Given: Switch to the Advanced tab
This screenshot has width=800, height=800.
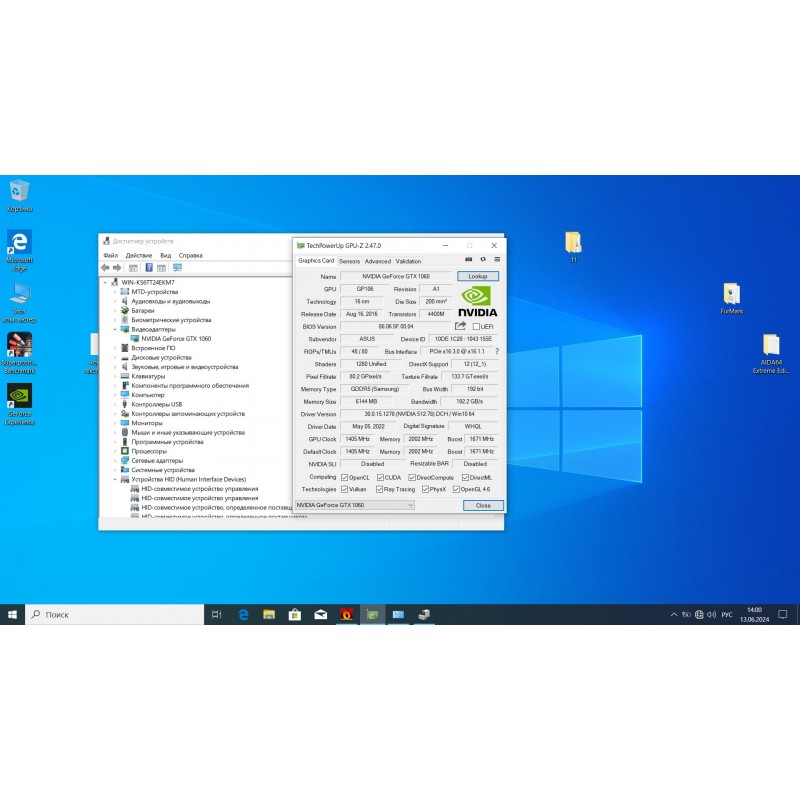Looking at the screenshot, I should 378,261.
